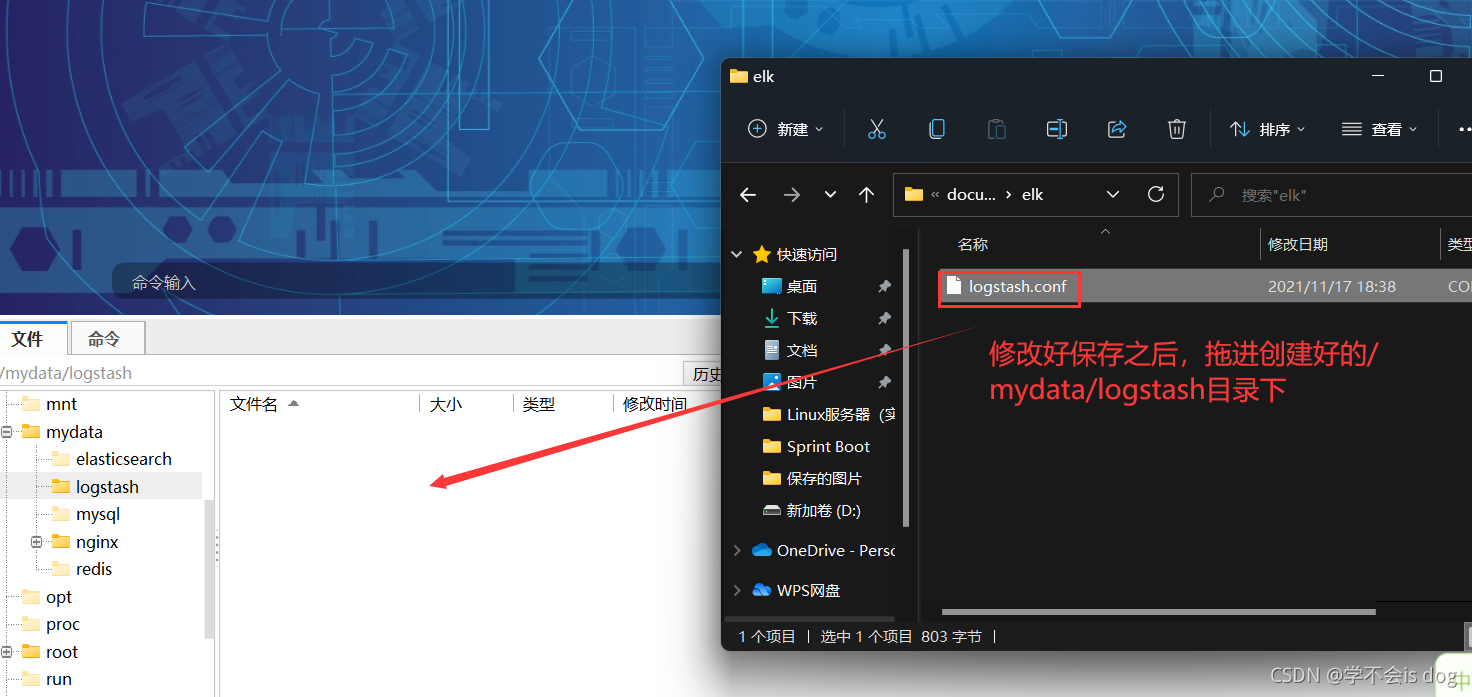
Task: Open the See more ellipsis menu
Action: tap(1464, 128)
